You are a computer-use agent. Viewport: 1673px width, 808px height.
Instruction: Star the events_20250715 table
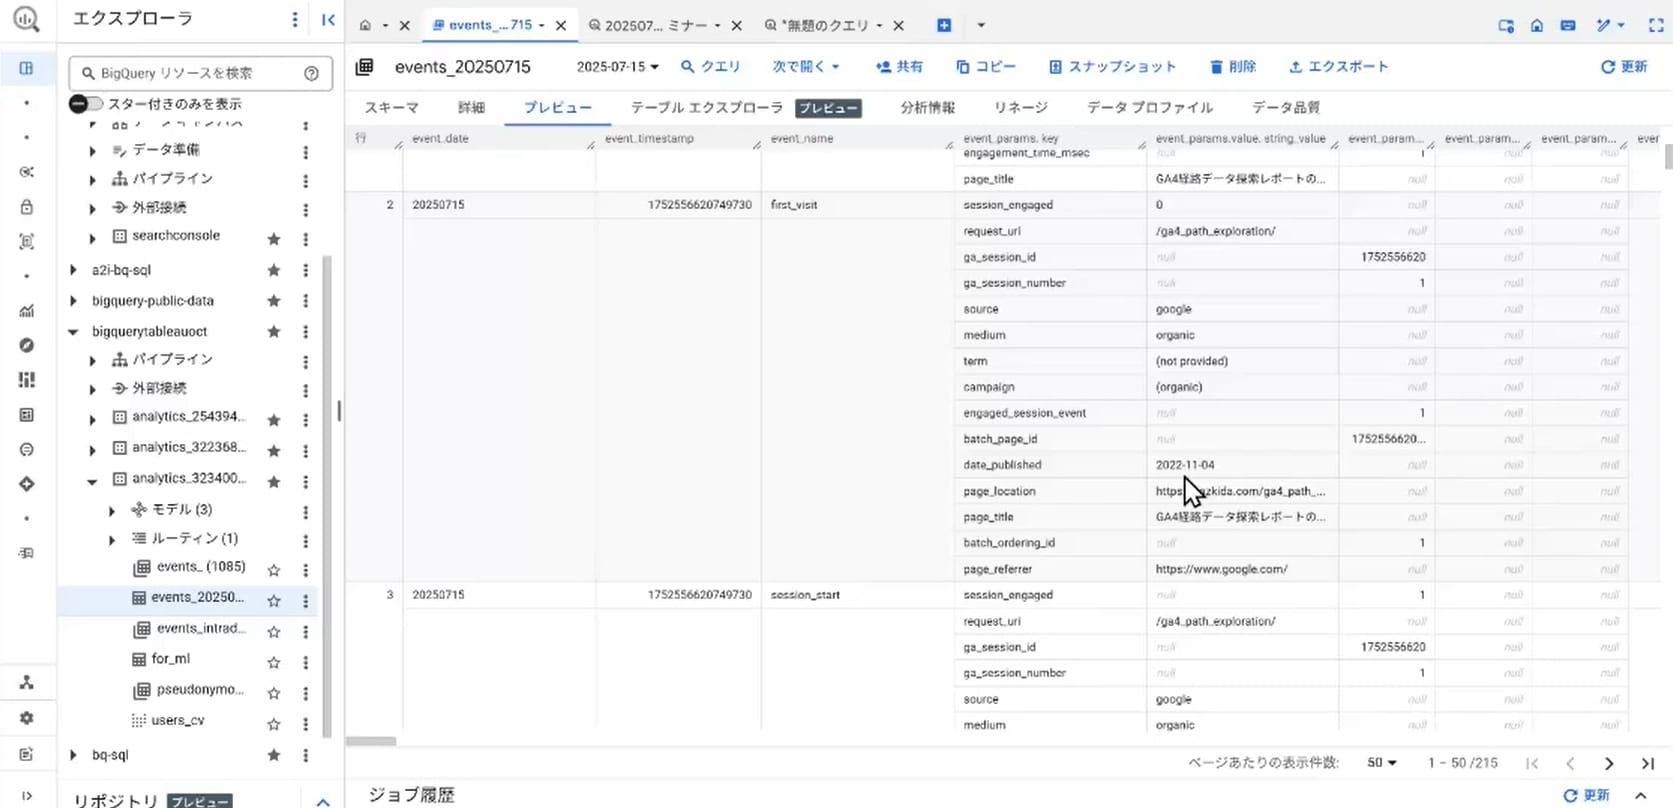tap(273, 600)
